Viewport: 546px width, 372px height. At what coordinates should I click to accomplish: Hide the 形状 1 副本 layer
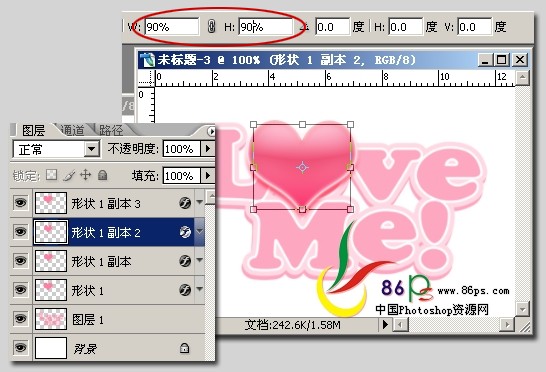click(x=21, y=261)
